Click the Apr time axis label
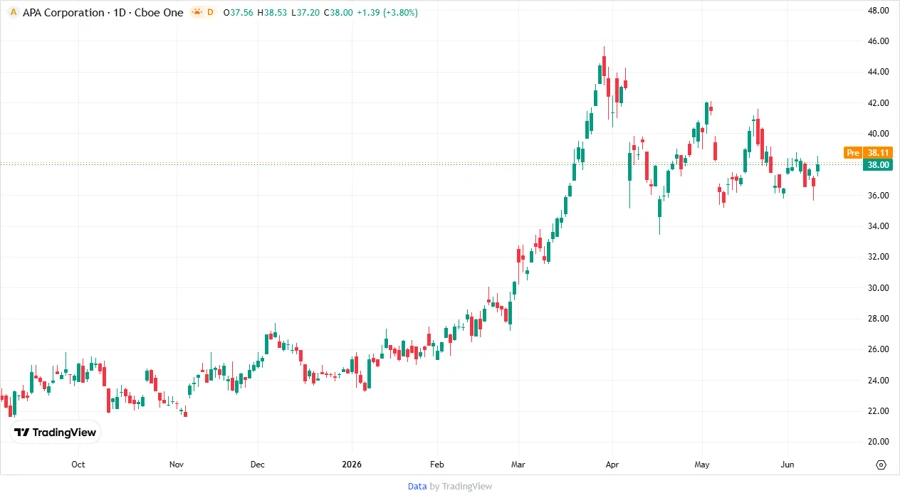Image resolution: width=900 pixels, height=498 pixels. (612, 464)
